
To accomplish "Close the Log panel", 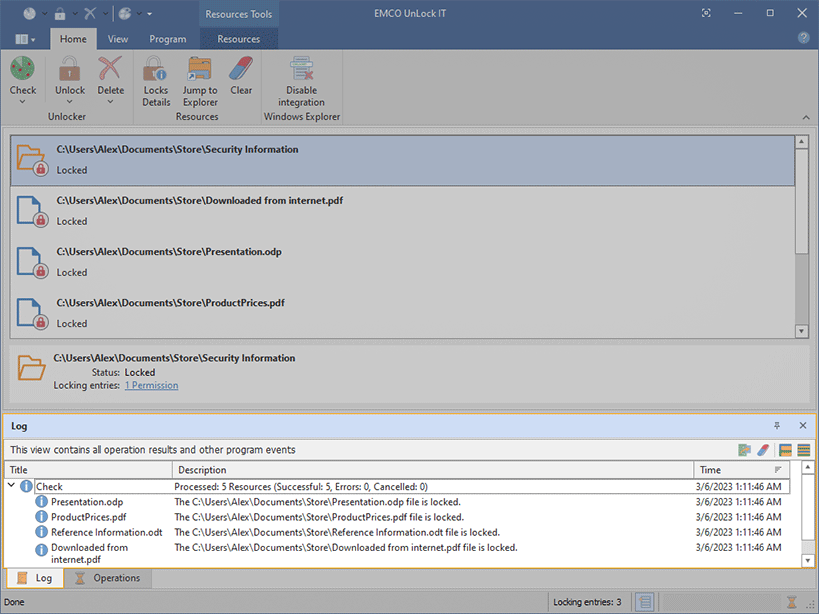I will click(802, 426).
